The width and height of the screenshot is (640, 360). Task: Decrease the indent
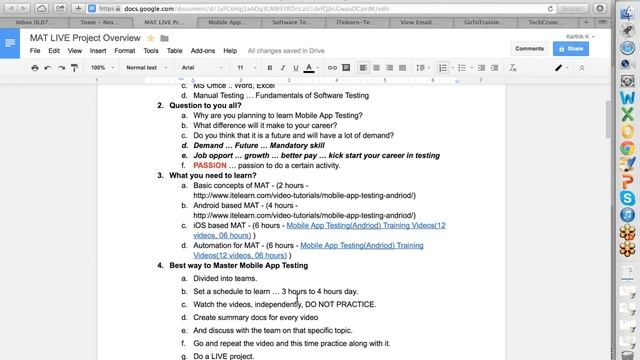click(x=481, y=68)
